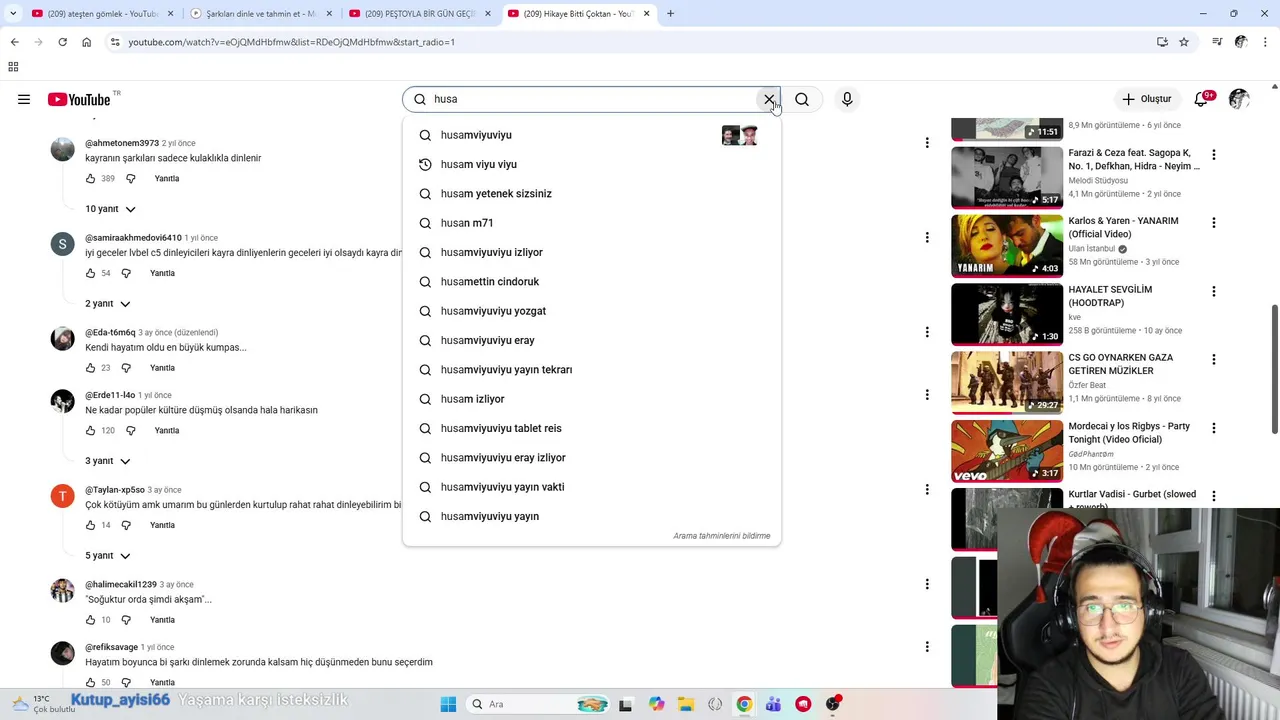Expand the 3 yanıt replies
Screen dimensions: 1280x720
(x=108, y=461)
